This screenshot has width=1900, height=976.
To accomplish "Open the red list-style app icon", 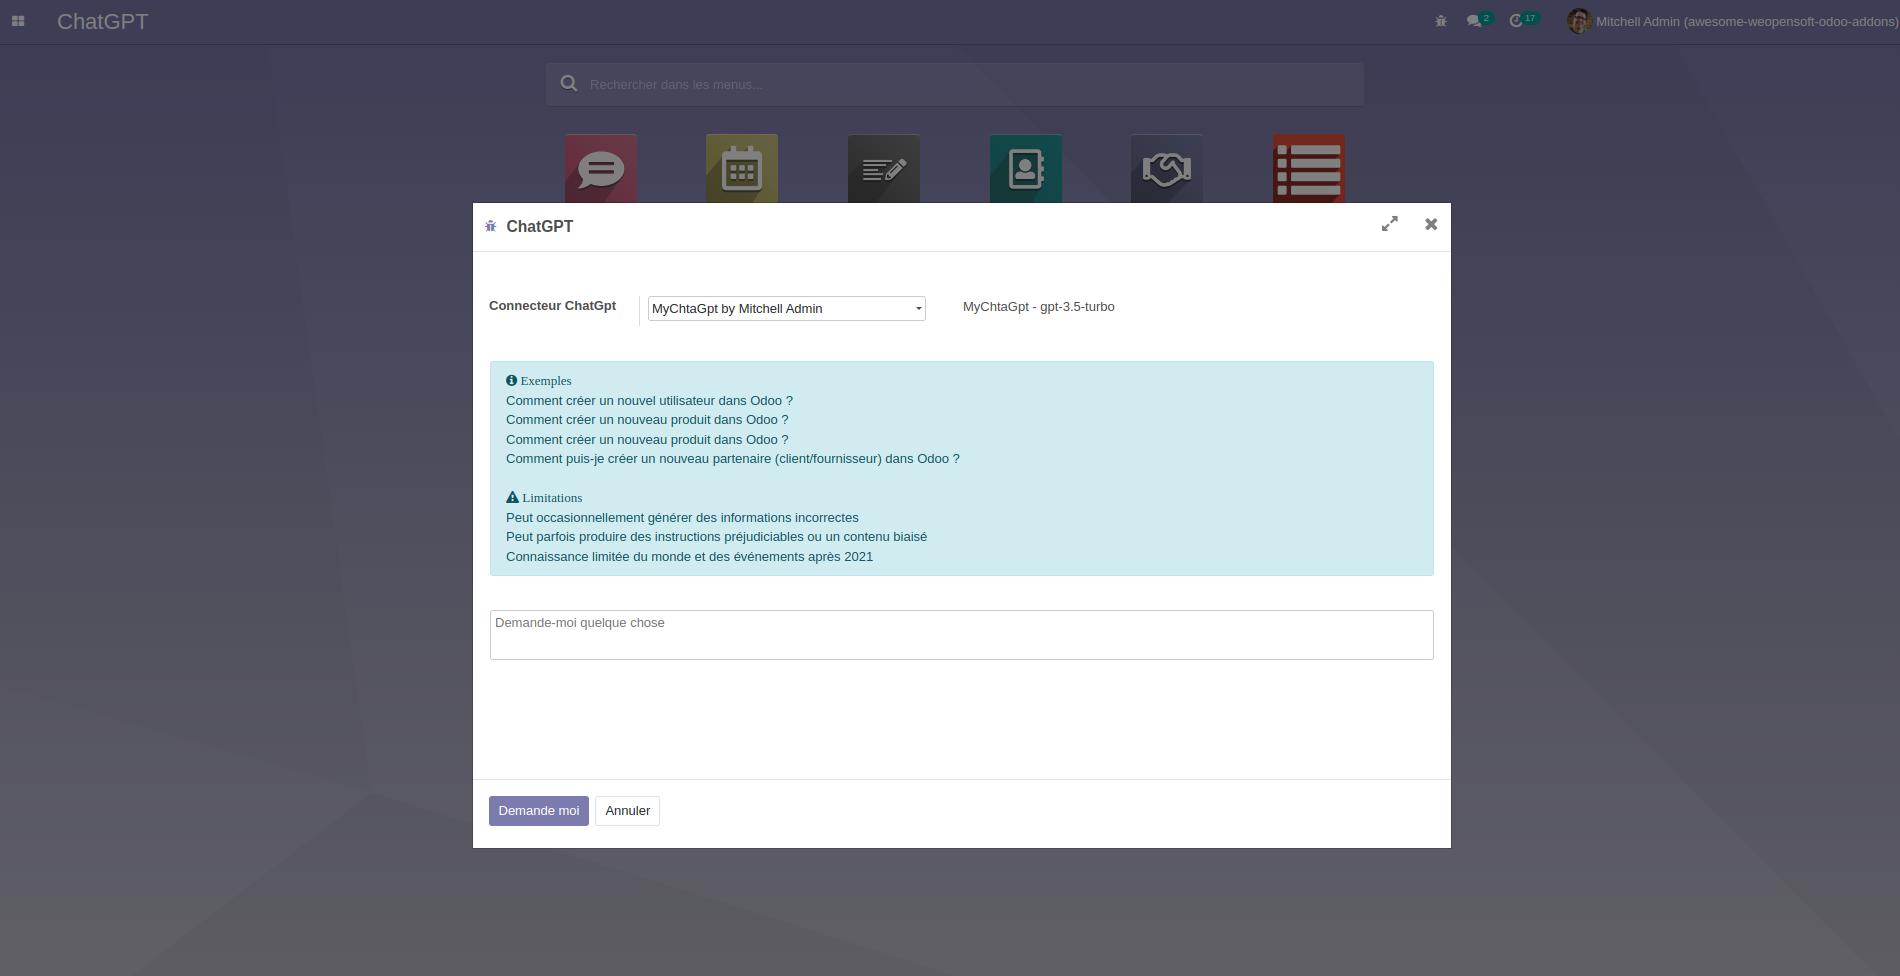I will pyautogui.click(x=1309, y=170).
